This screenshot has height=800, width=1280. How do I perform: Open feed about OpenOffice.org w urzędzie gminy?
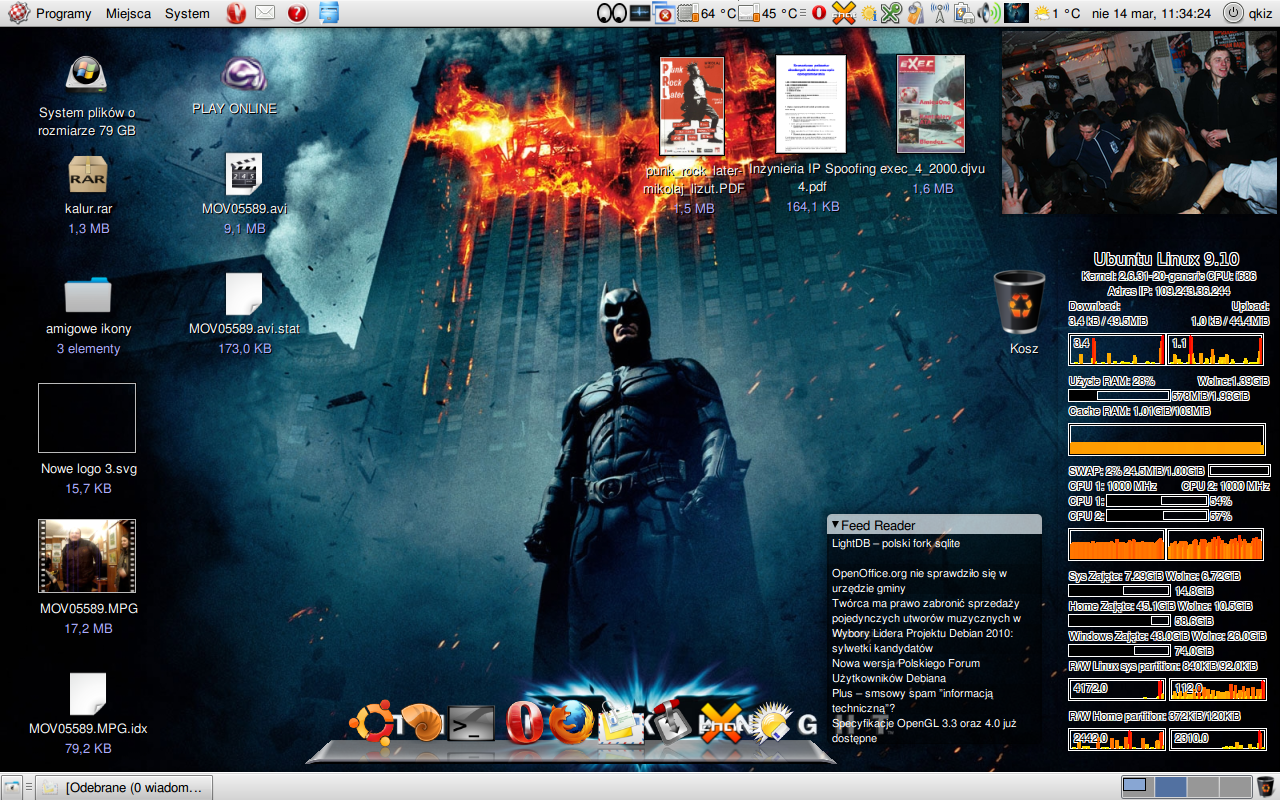pyautogui.click(x=919, y=581)
